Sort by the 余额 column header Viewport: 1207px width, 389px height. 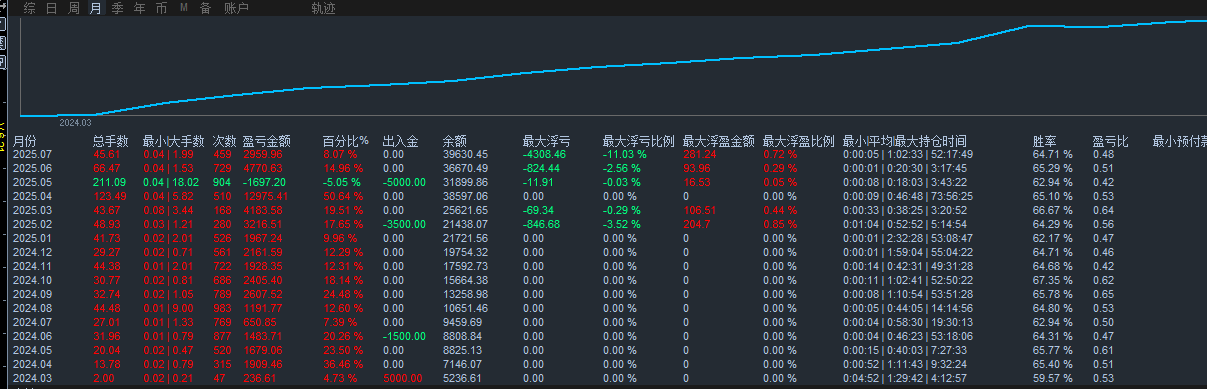click(x=454, y=141)
